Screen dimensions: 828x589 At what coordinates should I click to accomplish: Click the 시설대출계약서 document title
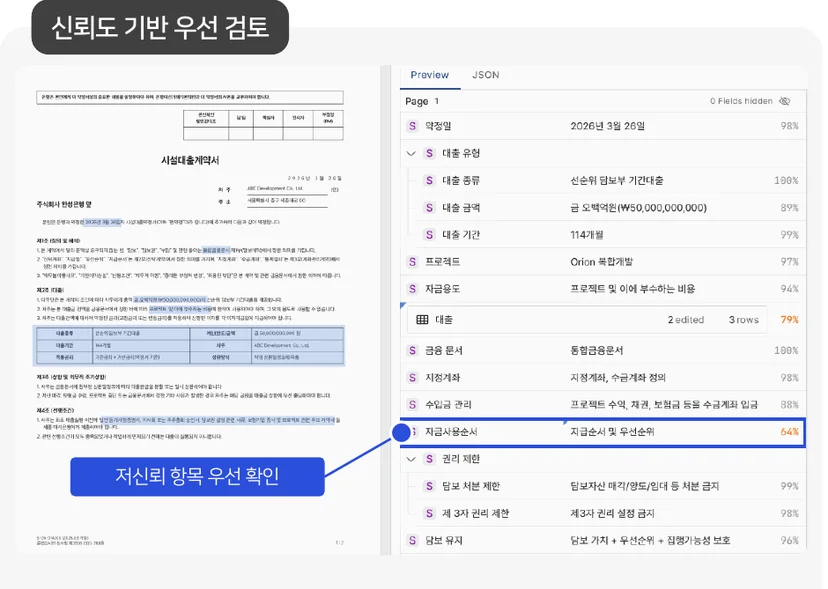[x=190, y=161]
